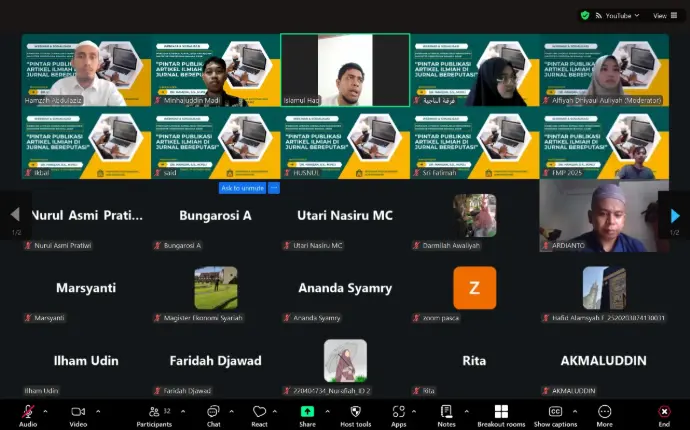Image resolution: width=690 pixels, height=430 pixels.
Task: Open the Chat panel
Action: pyautogui.click(x=213, y=411)
